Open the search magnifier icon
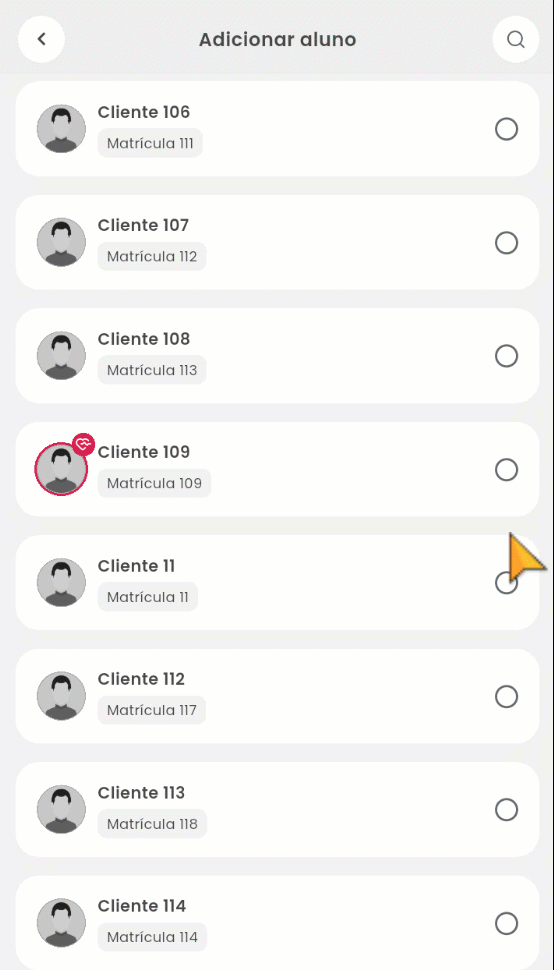This screenshot has width=554, height=970. coord(516,40)
